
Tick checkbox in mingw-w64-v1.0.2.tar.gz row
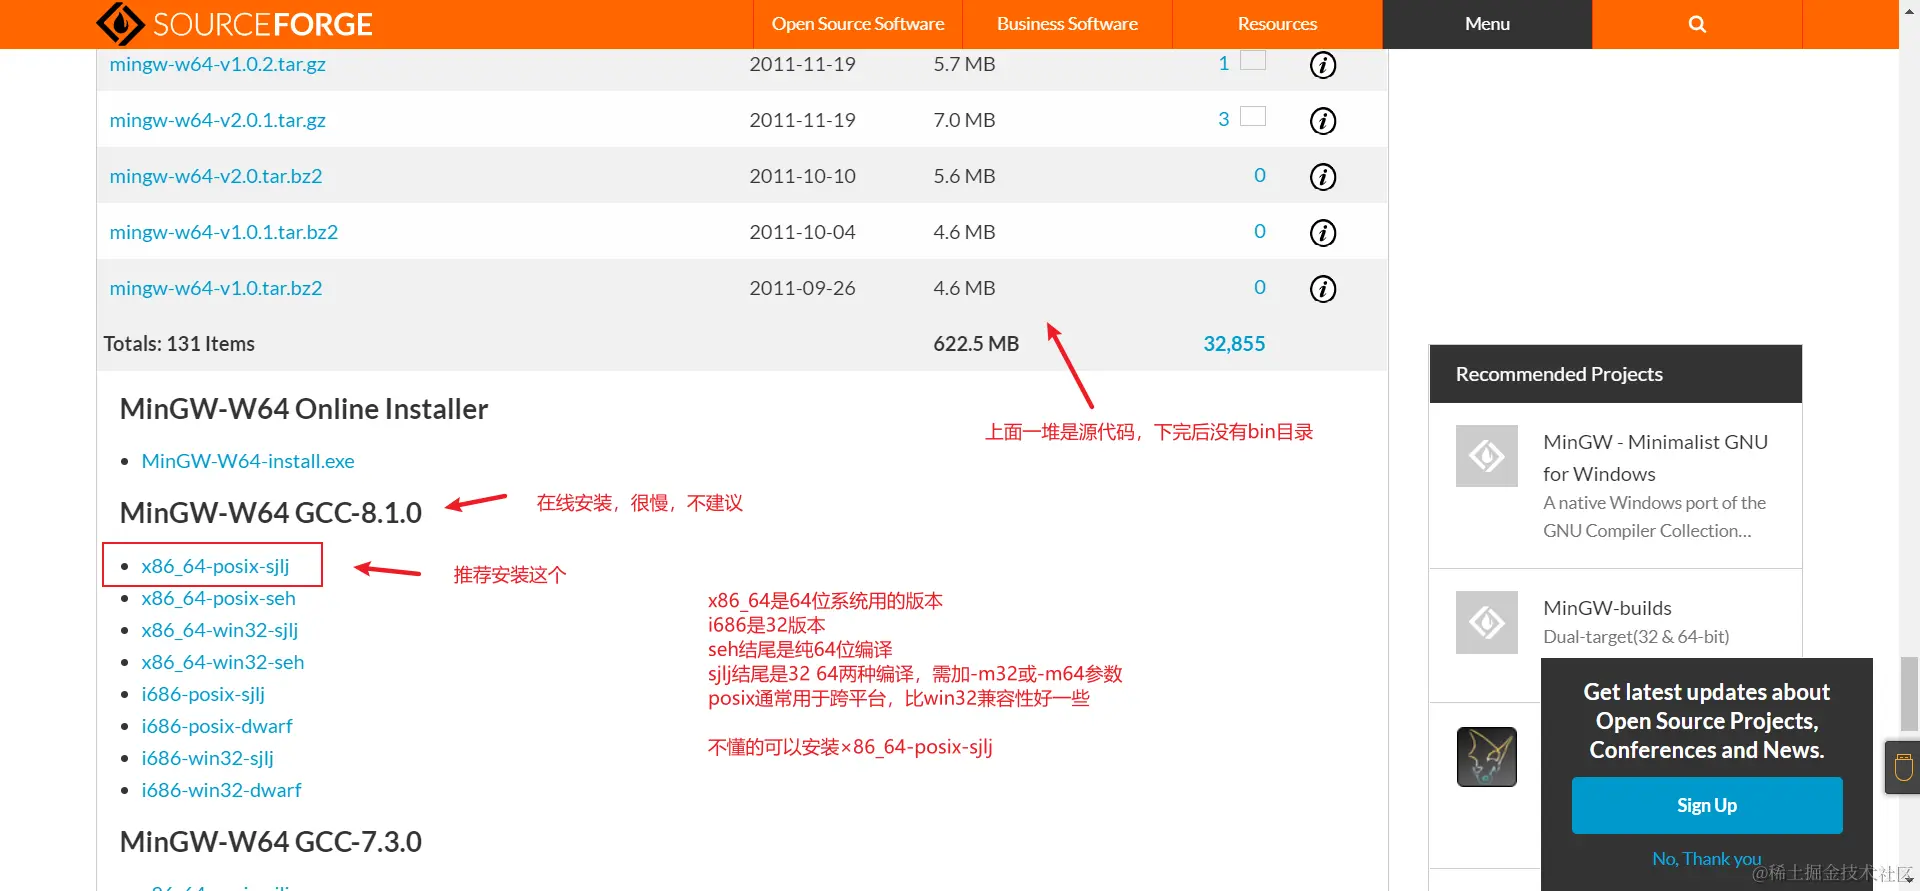(1253, 60)
